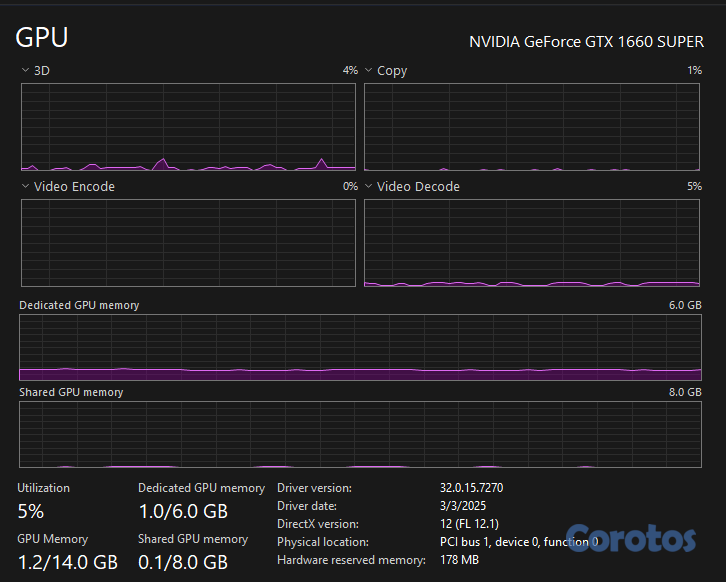Click the Utilization 5% value

(x=31, y=511)
